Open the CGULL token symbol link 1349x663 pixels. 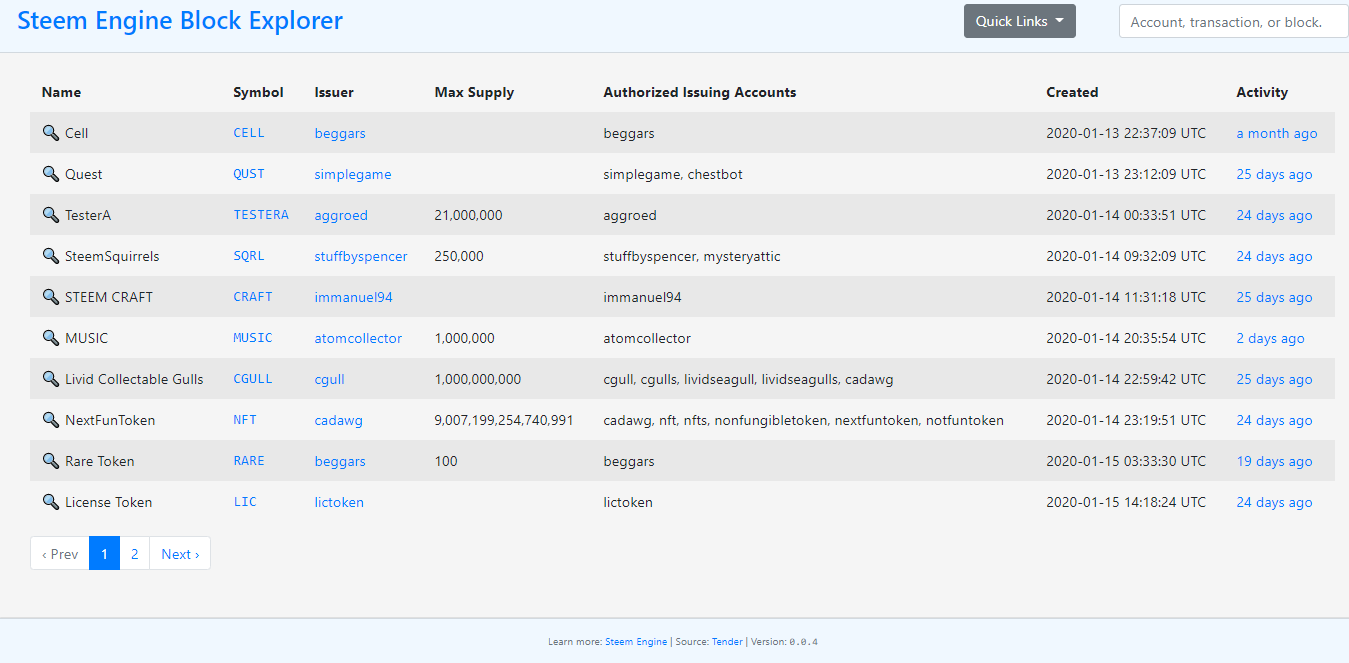pyautogui.click(x=253, y=379)
